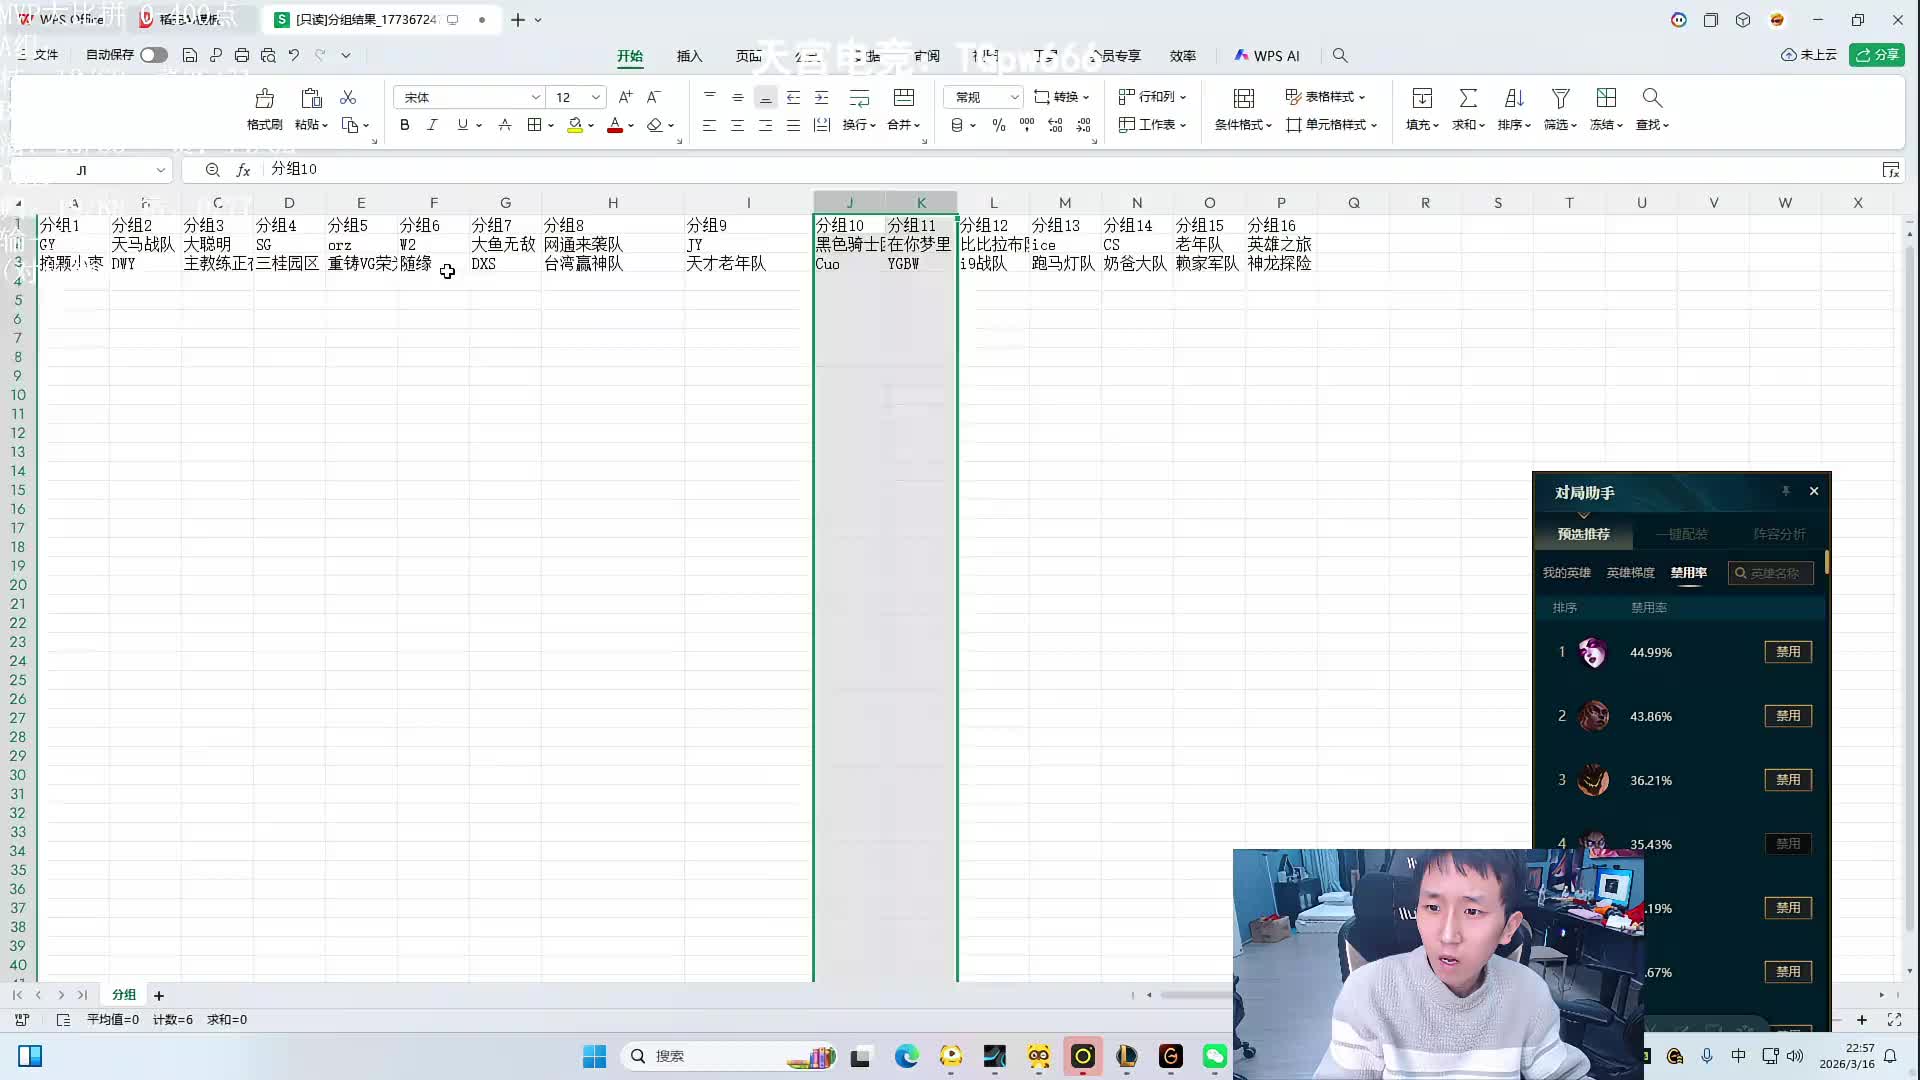Screen dimensions: 1920x1080
Task: Click the Find (查找) magnifier icon
Action: [1651, 99]
